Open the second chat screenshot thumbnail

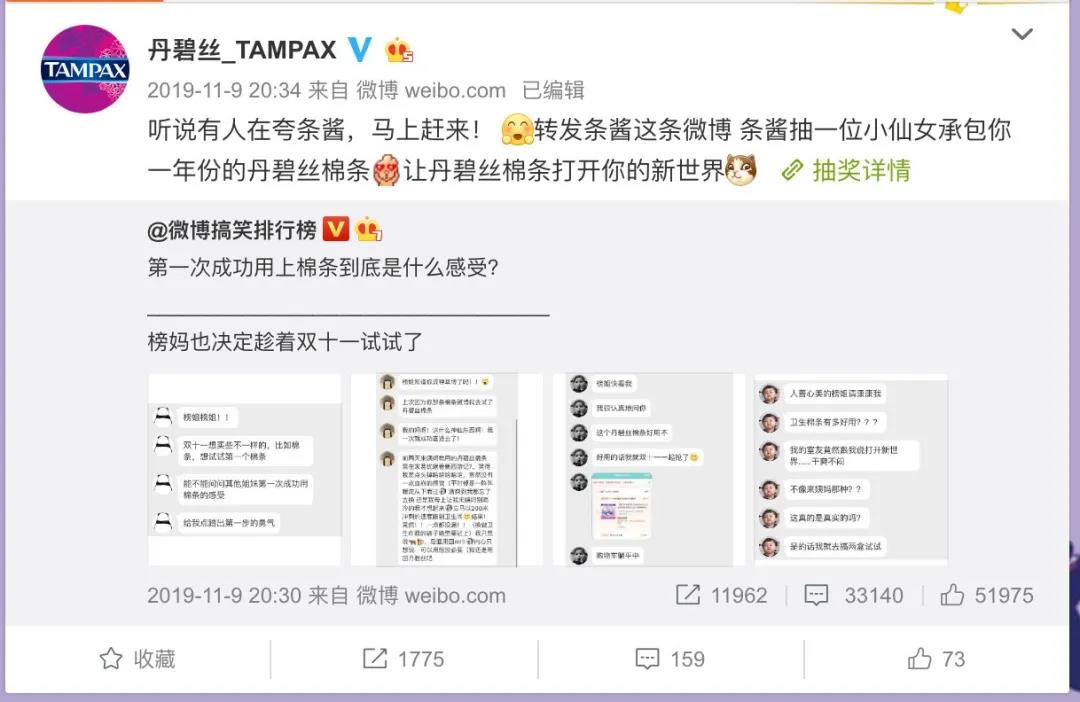tap(447, 470)
